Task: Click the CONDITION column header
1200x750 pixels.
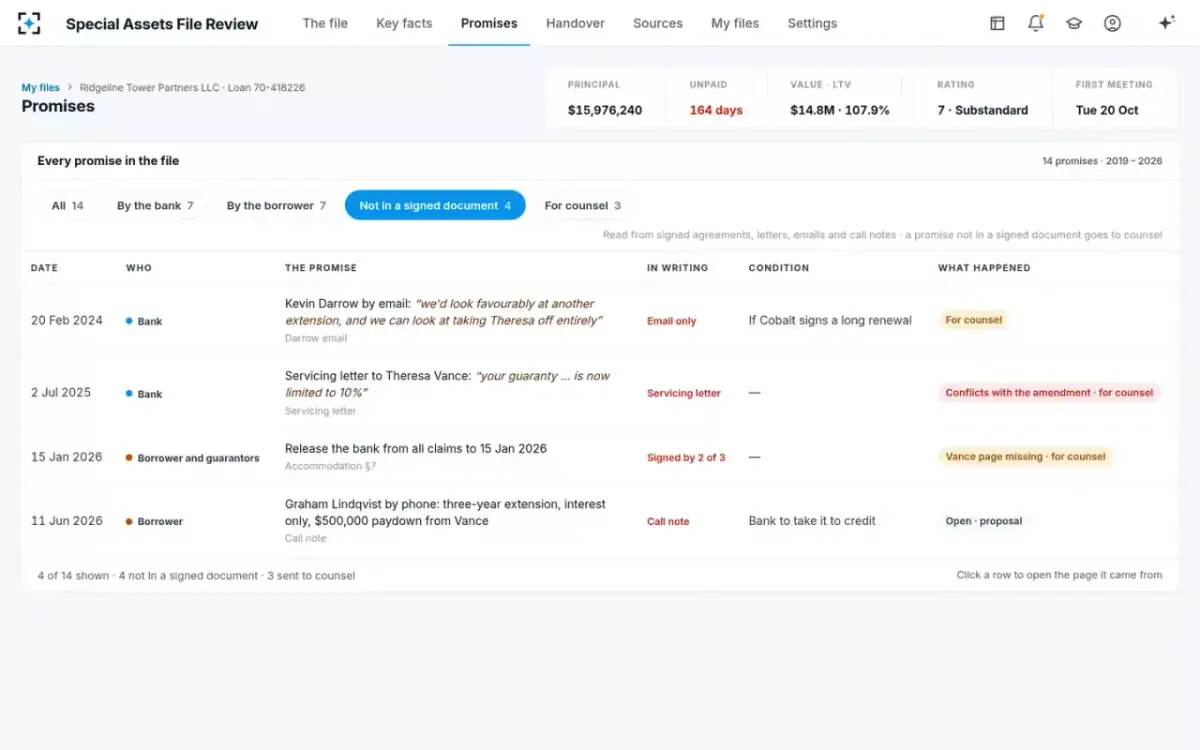Action: pos(779,268)
